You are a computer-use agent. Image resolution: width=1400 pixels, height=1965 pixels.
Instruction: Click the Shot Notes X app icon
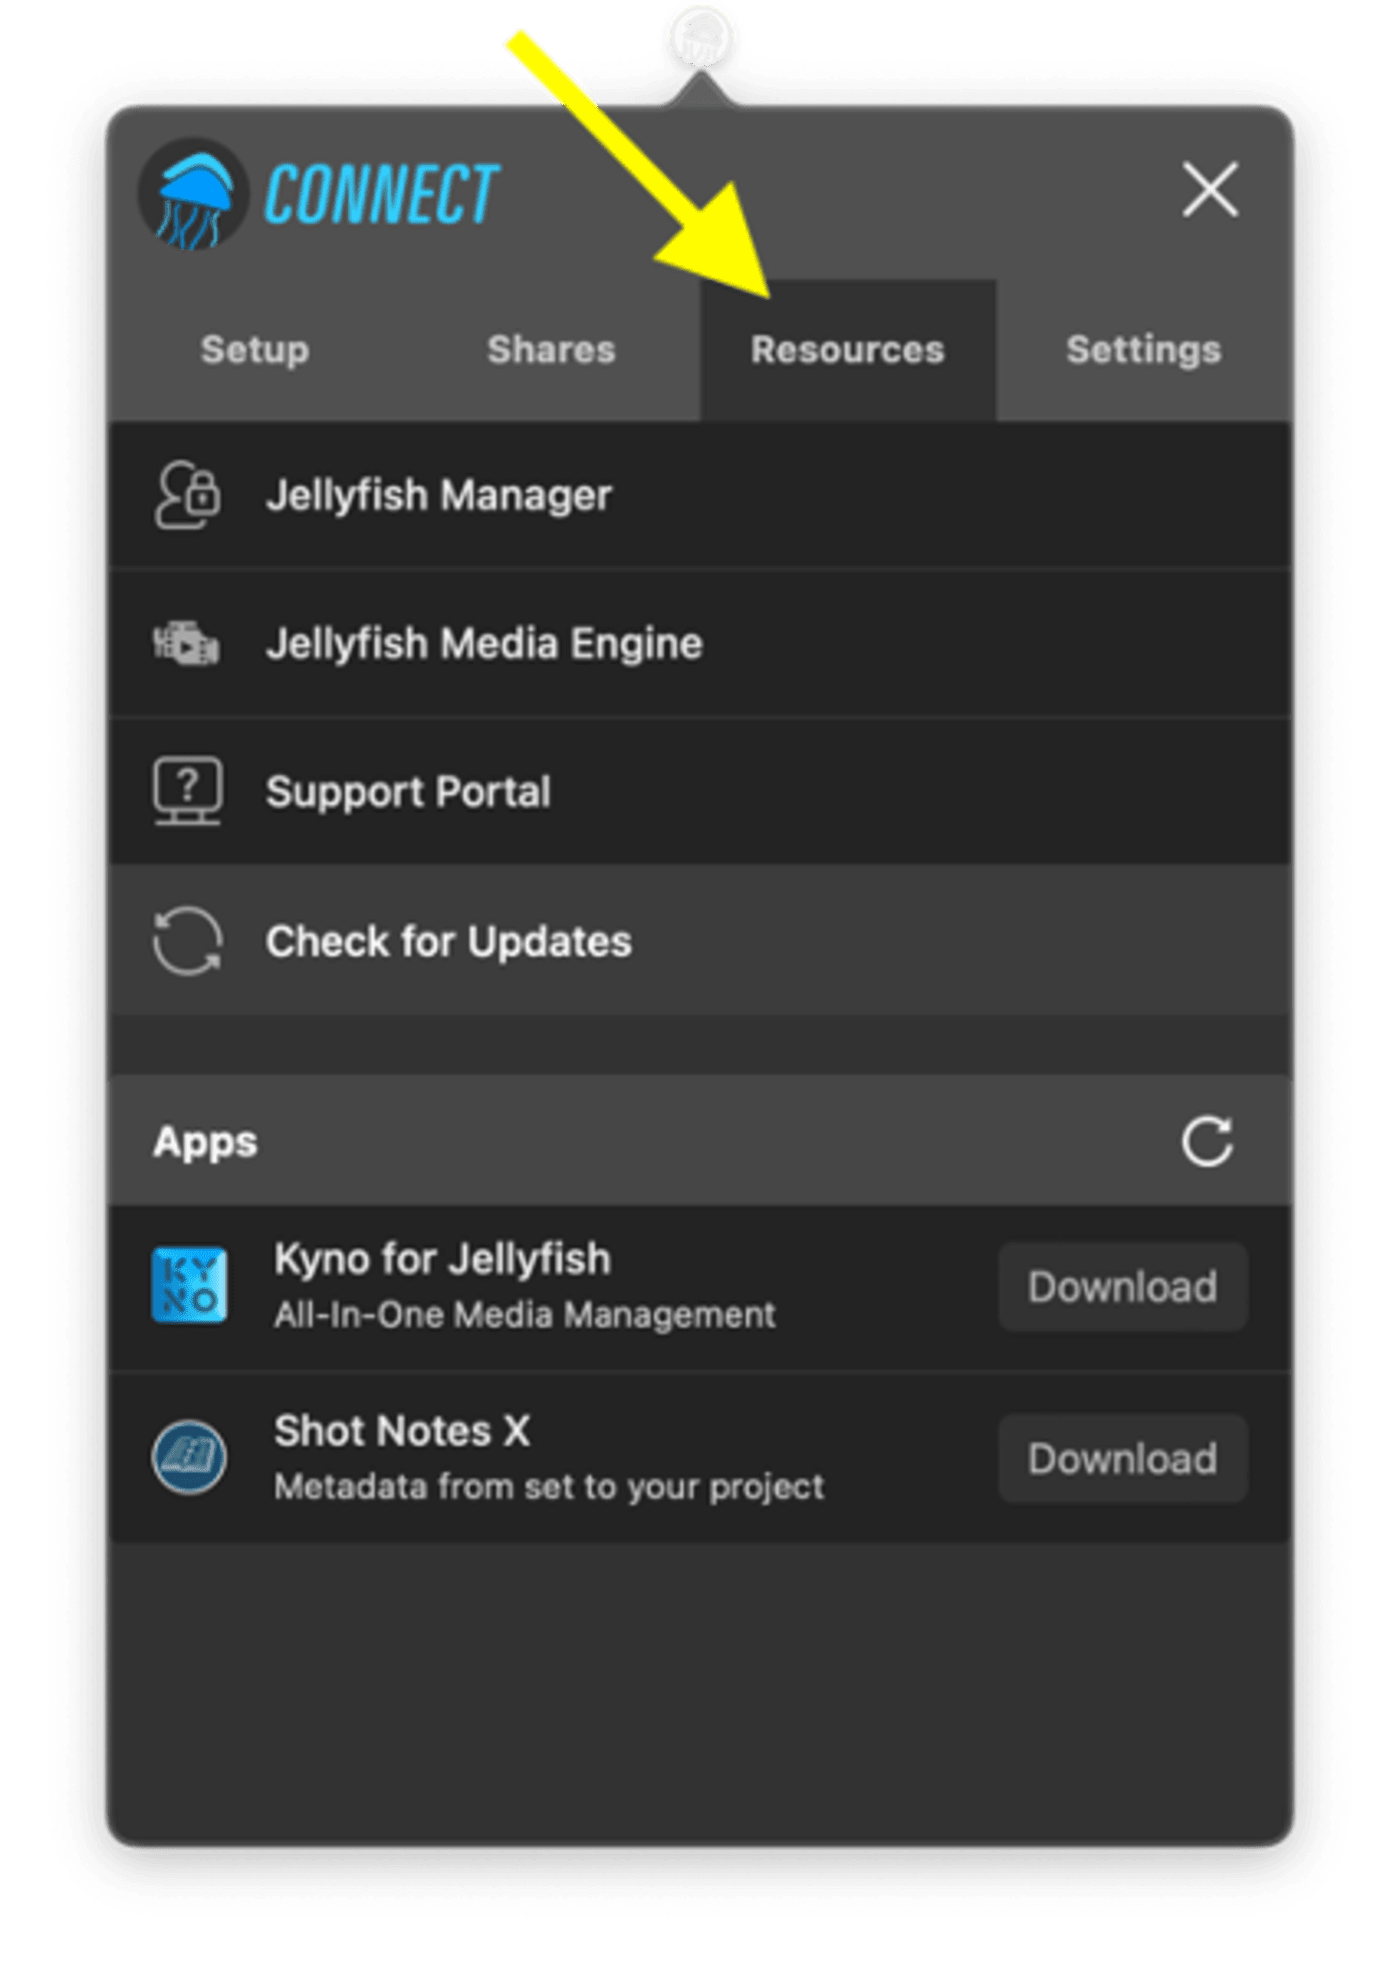click(189, 1457)
